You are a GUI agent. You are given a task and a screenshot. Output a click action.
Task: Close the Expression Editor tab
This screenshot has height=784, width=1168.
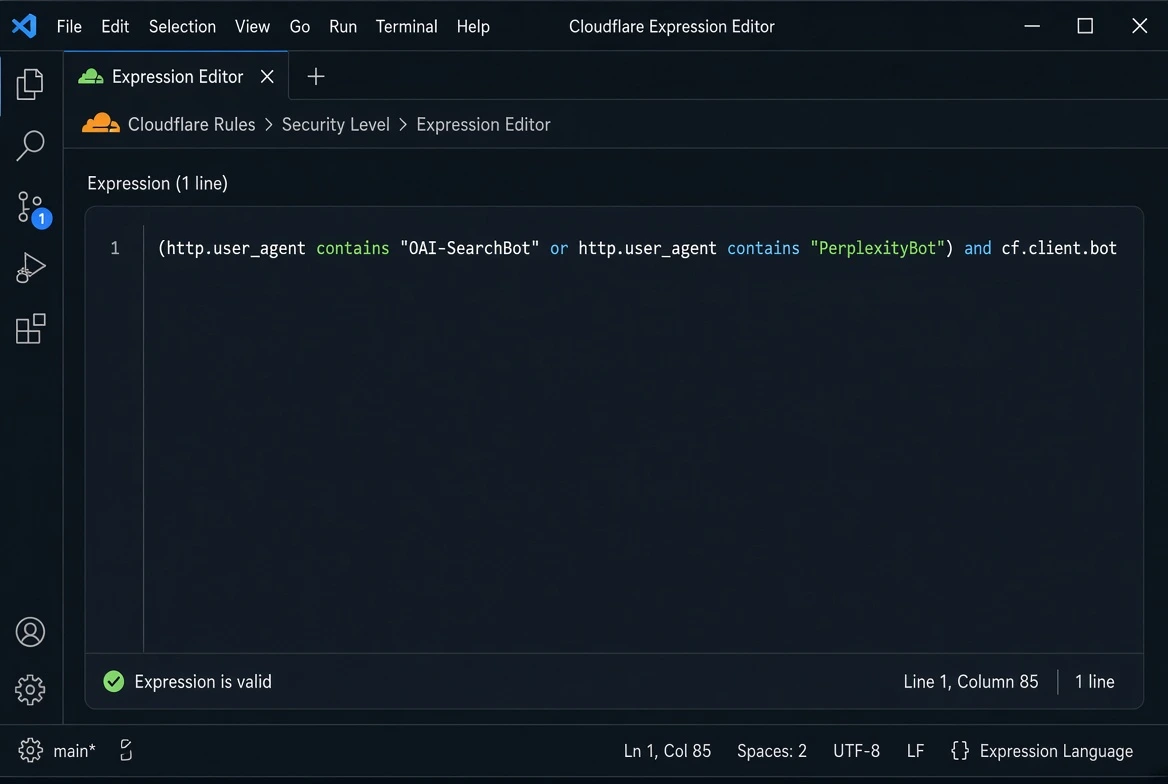click(x=267, y=76)
